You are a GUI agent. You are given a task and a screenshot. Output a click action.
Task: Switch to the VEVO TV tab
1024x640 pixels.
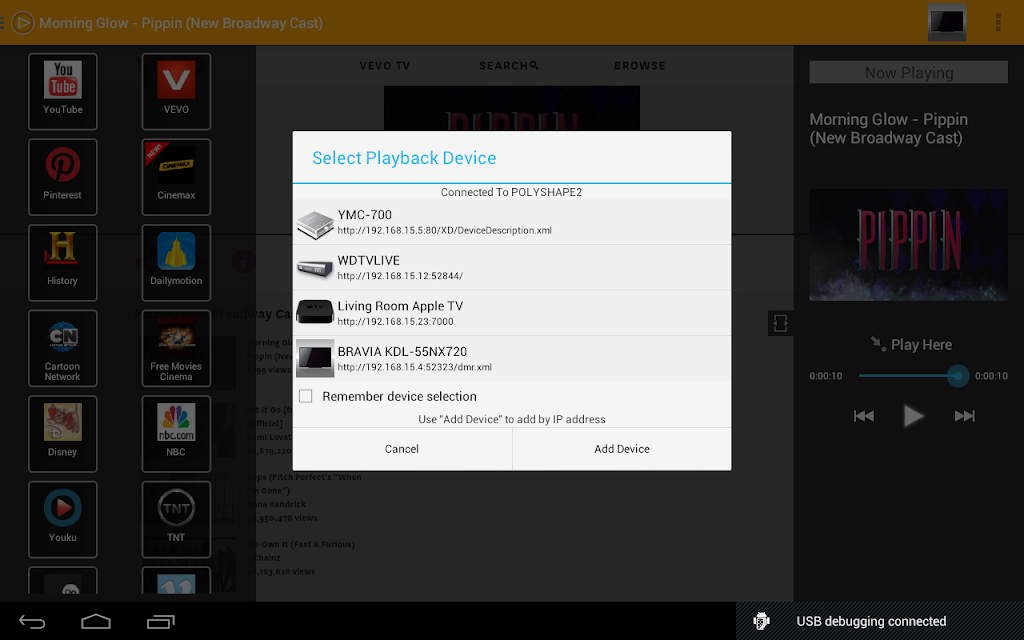coord(385,66)
